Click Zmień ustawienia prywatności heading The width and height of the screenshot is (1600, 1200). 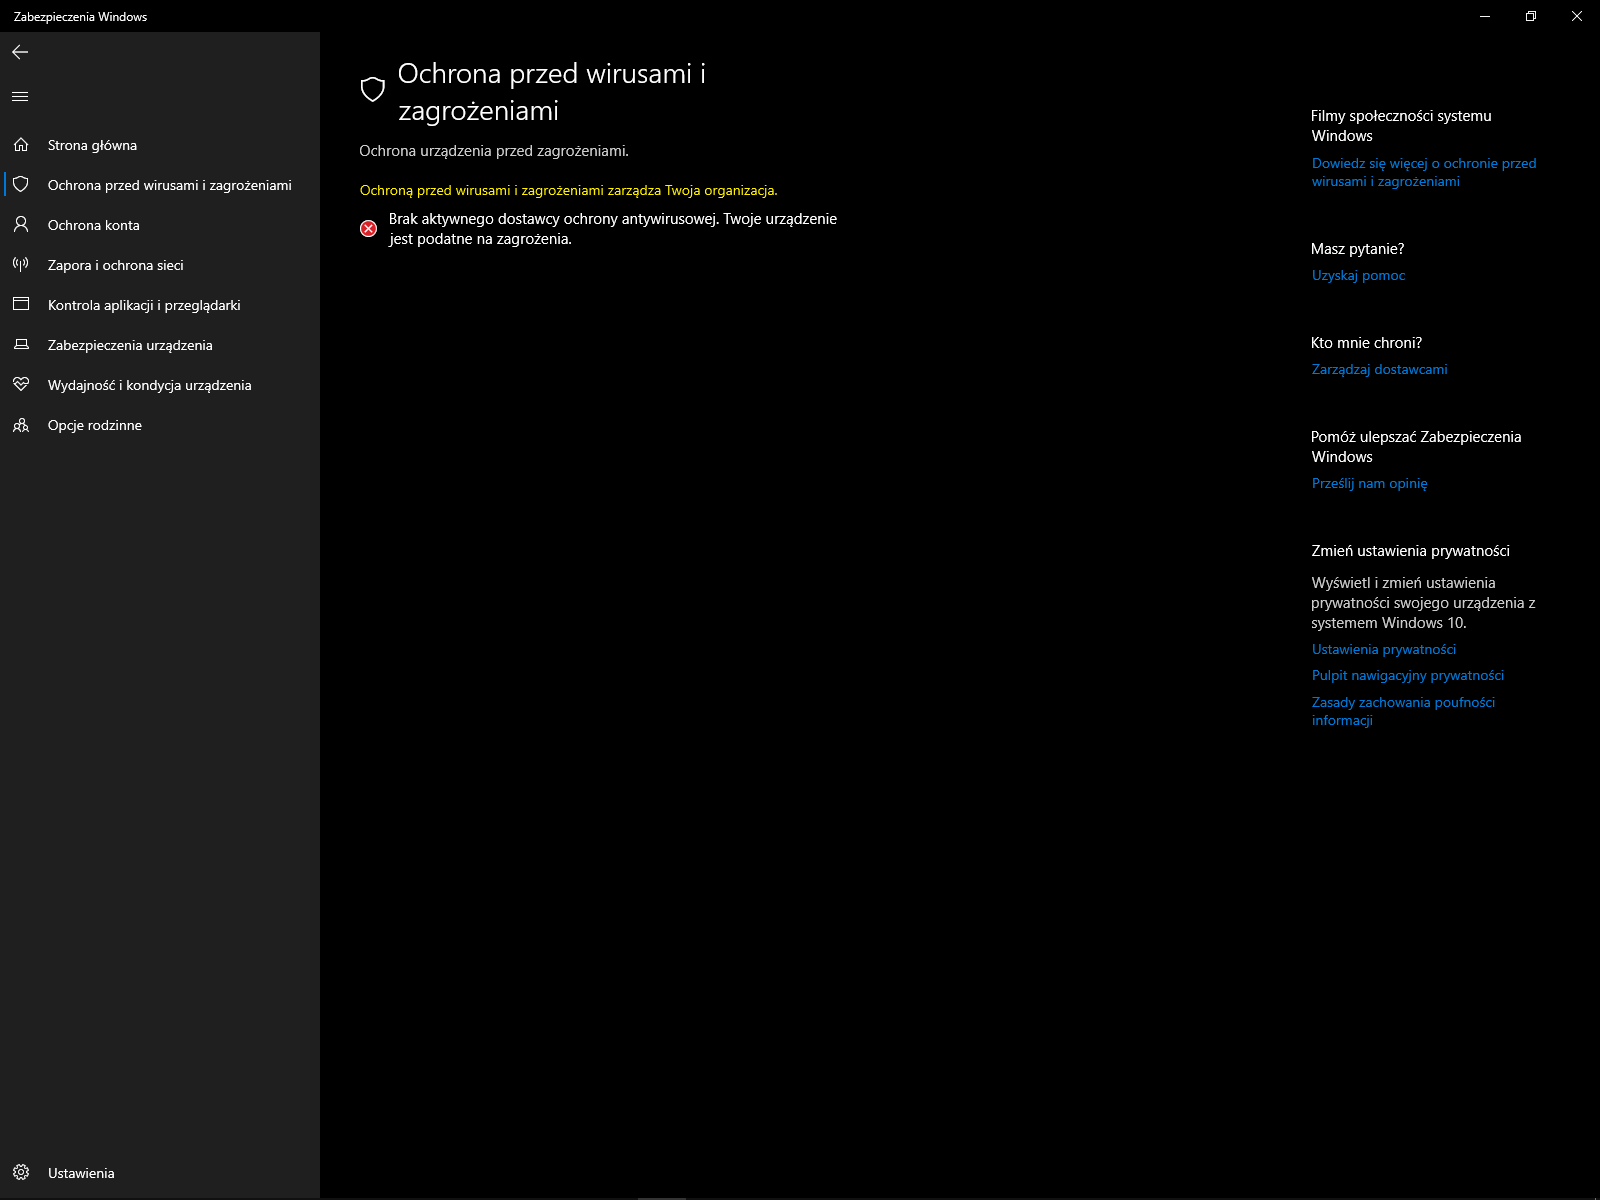coord(1411,551)
